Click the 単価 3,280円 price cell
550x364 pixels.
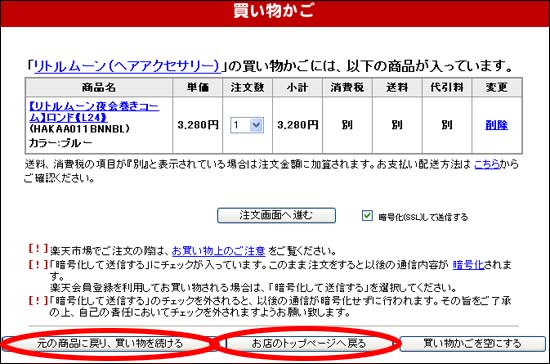pos(197,125)
